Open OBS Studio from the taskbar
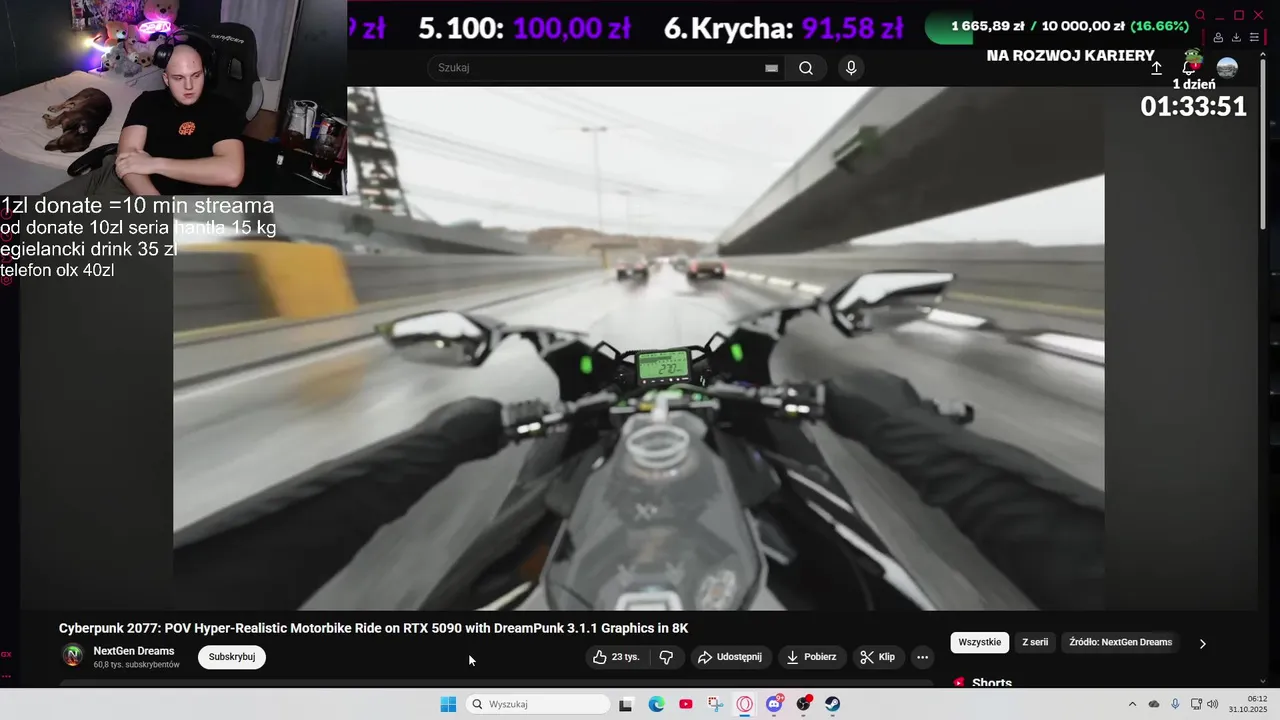 [x=803, y=704]
